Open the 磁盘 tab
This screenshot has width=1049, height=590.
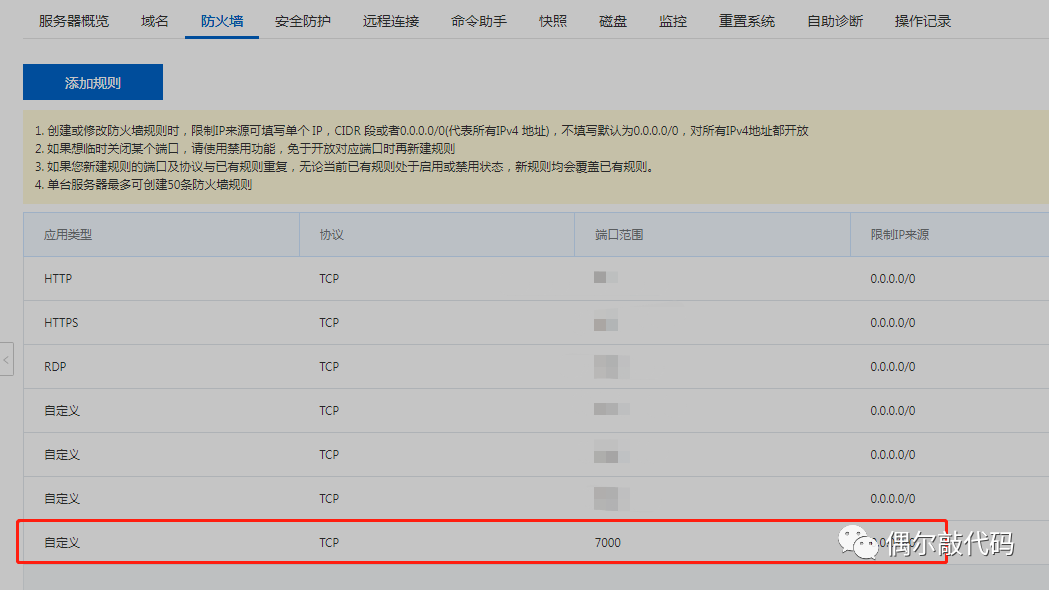point(613,21)
